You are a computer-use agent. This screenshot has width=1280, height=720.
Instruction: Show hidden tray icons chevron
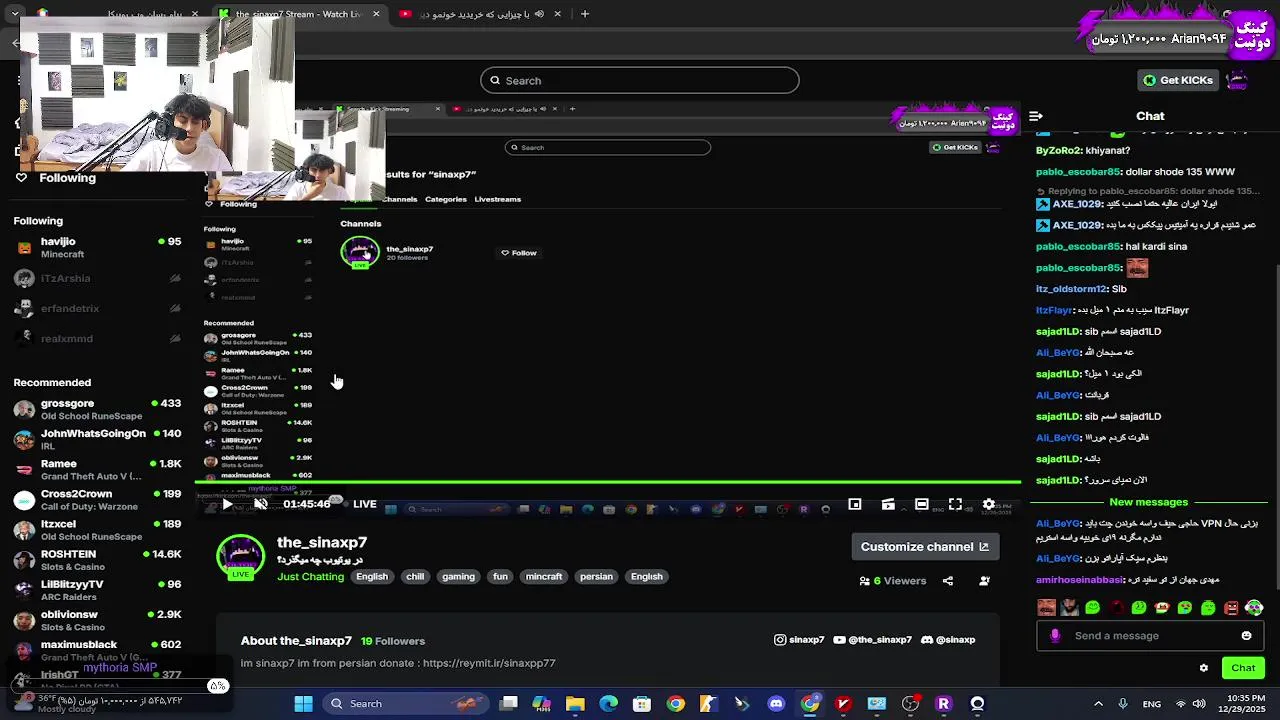(x=1098, y=704)
